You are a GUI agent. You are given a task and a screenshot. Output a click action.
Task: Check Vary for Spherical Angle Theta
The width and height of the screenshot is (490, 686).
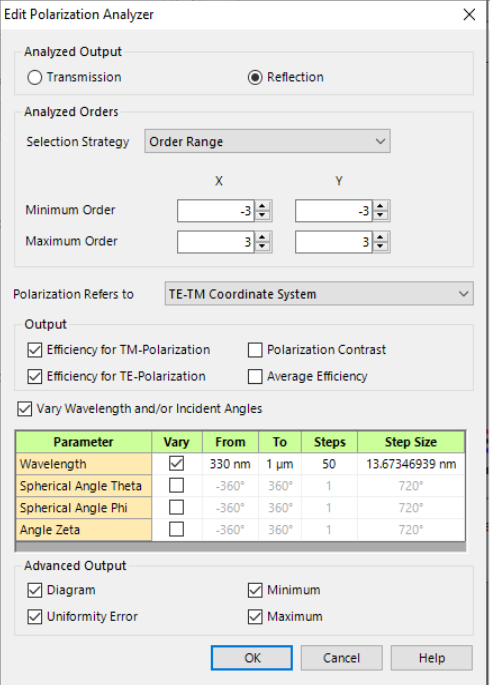(x=177, y=486)
